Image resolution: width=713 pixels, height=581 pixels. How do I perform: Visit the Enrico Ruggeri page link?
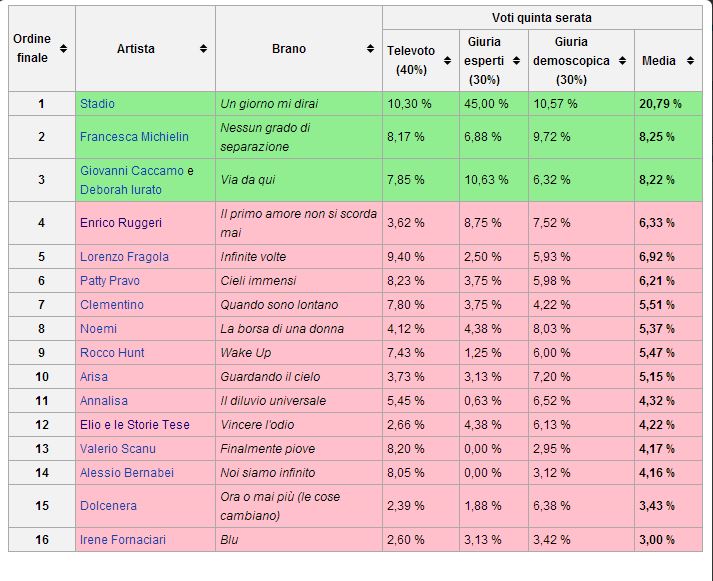coord(121,223)
